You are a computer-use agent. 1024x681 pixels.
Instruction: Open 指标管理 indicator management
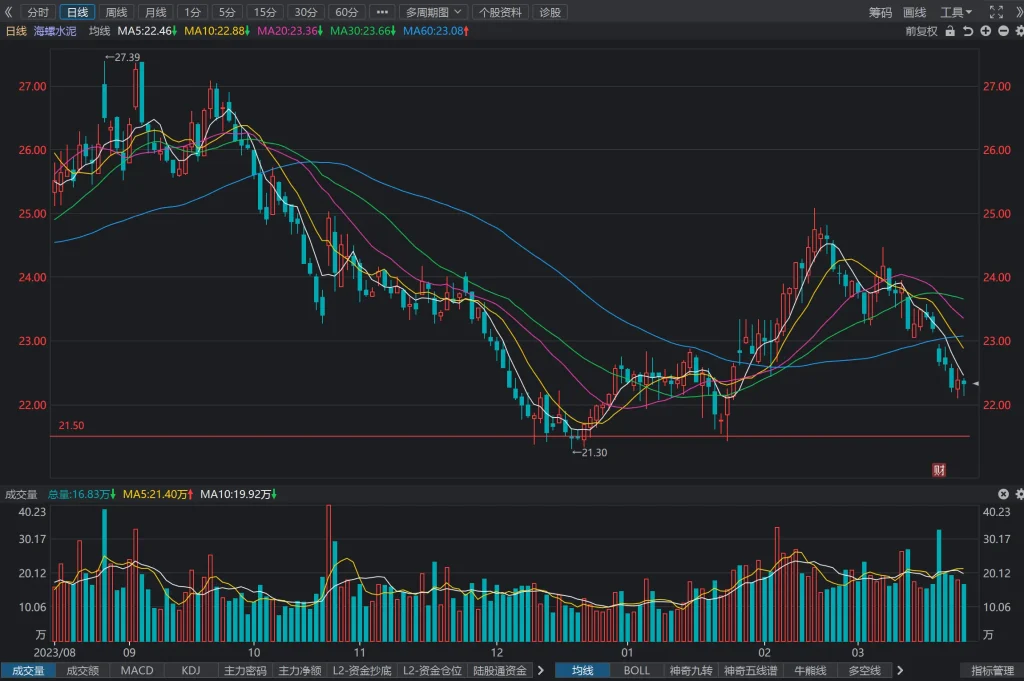click(x=992, y=671)
